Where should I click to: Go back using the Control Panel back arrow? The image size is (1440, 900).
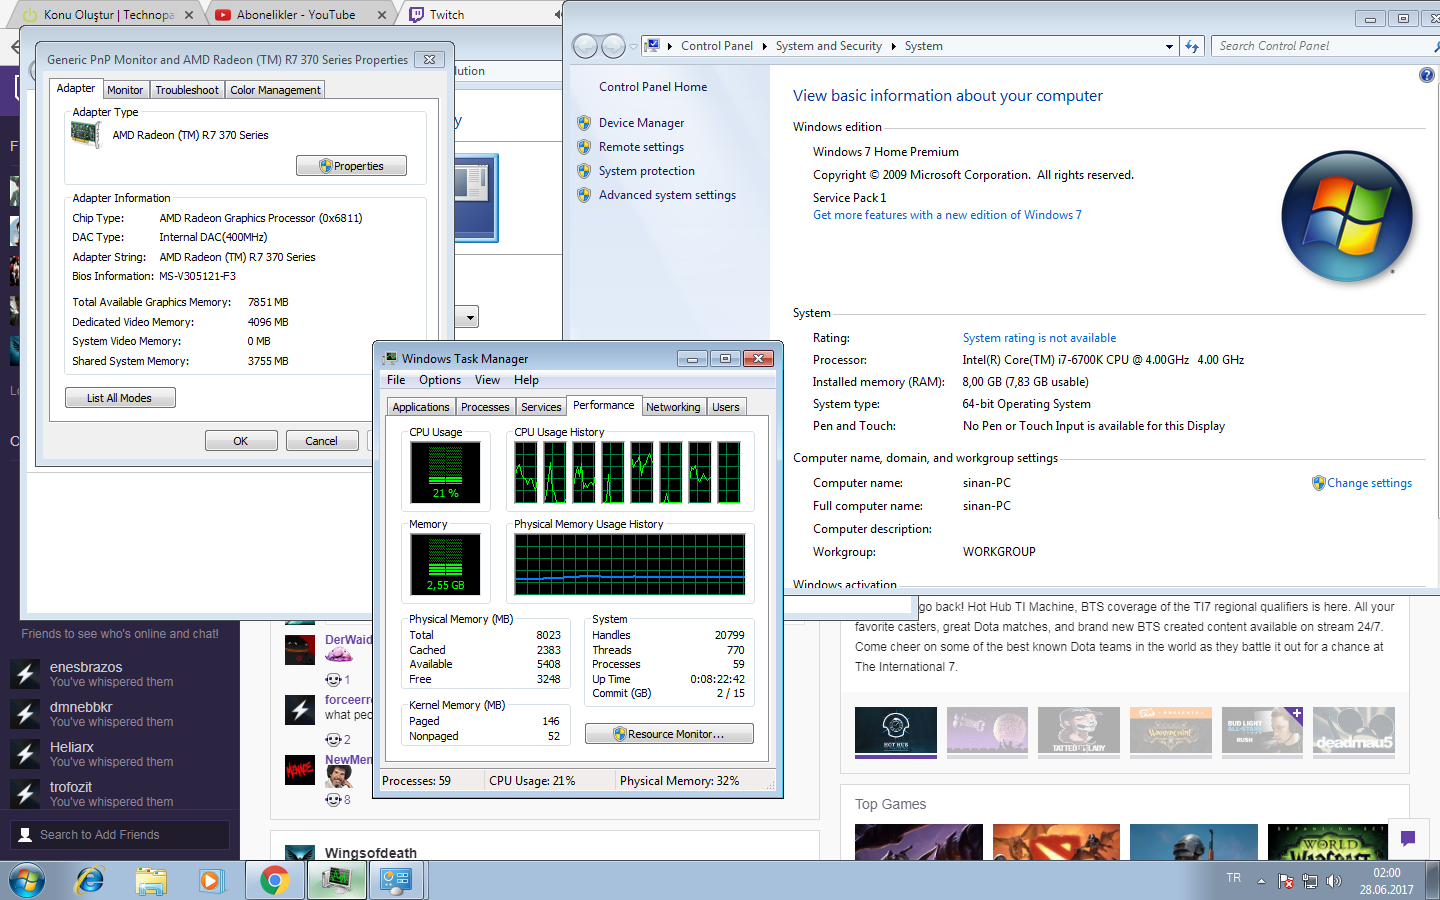(x=586, y=46)
